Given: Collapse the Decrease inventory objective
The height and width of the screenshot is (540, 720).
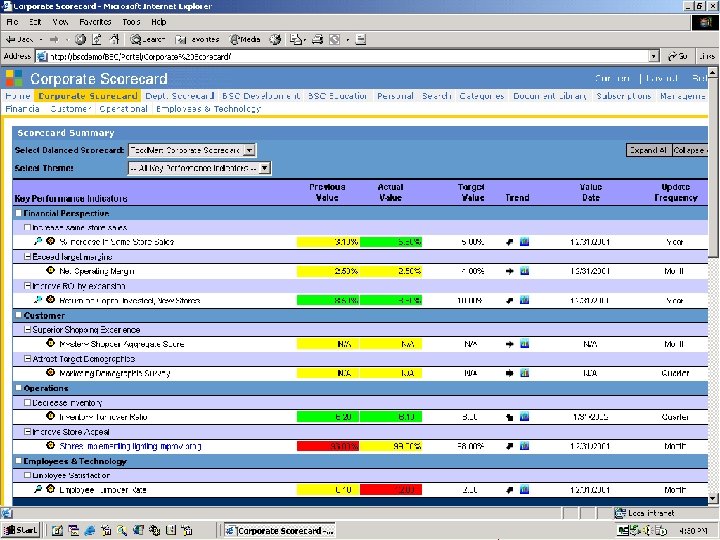Looking at the screenshot, I should (x=28, y=402).
